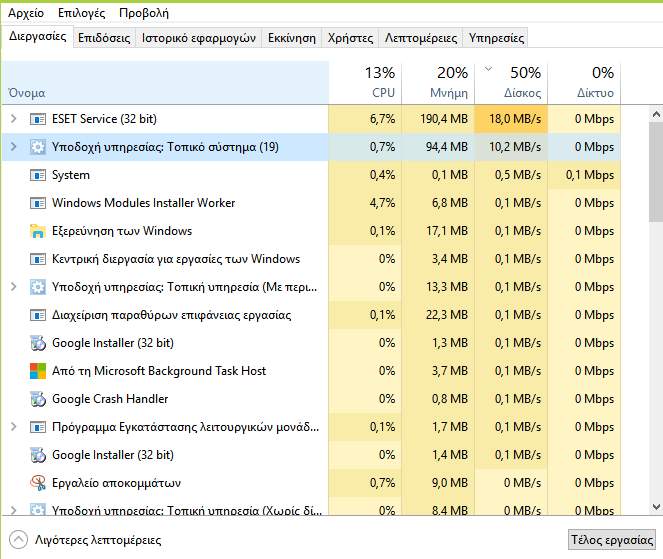Click the Microsoft Background Task Host icon
The height and width of the screenshot is (559, 663).
coord(38,371)
